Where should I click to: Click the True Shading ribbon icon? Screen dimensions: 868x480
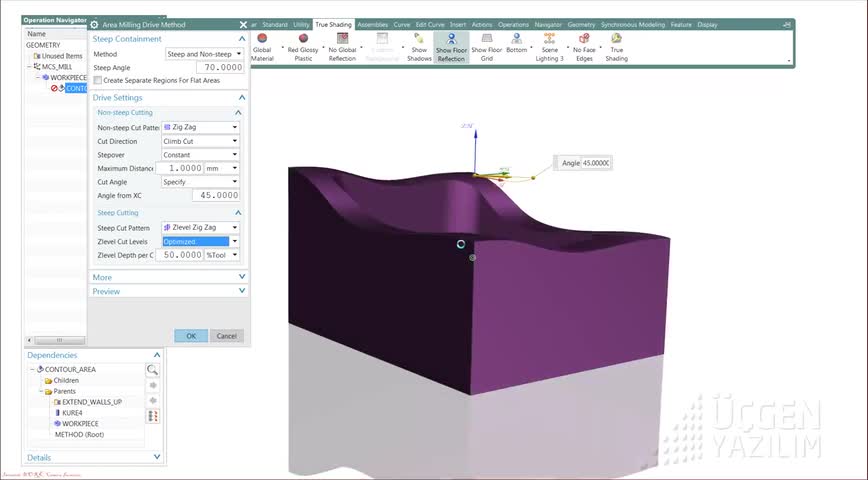616,38
